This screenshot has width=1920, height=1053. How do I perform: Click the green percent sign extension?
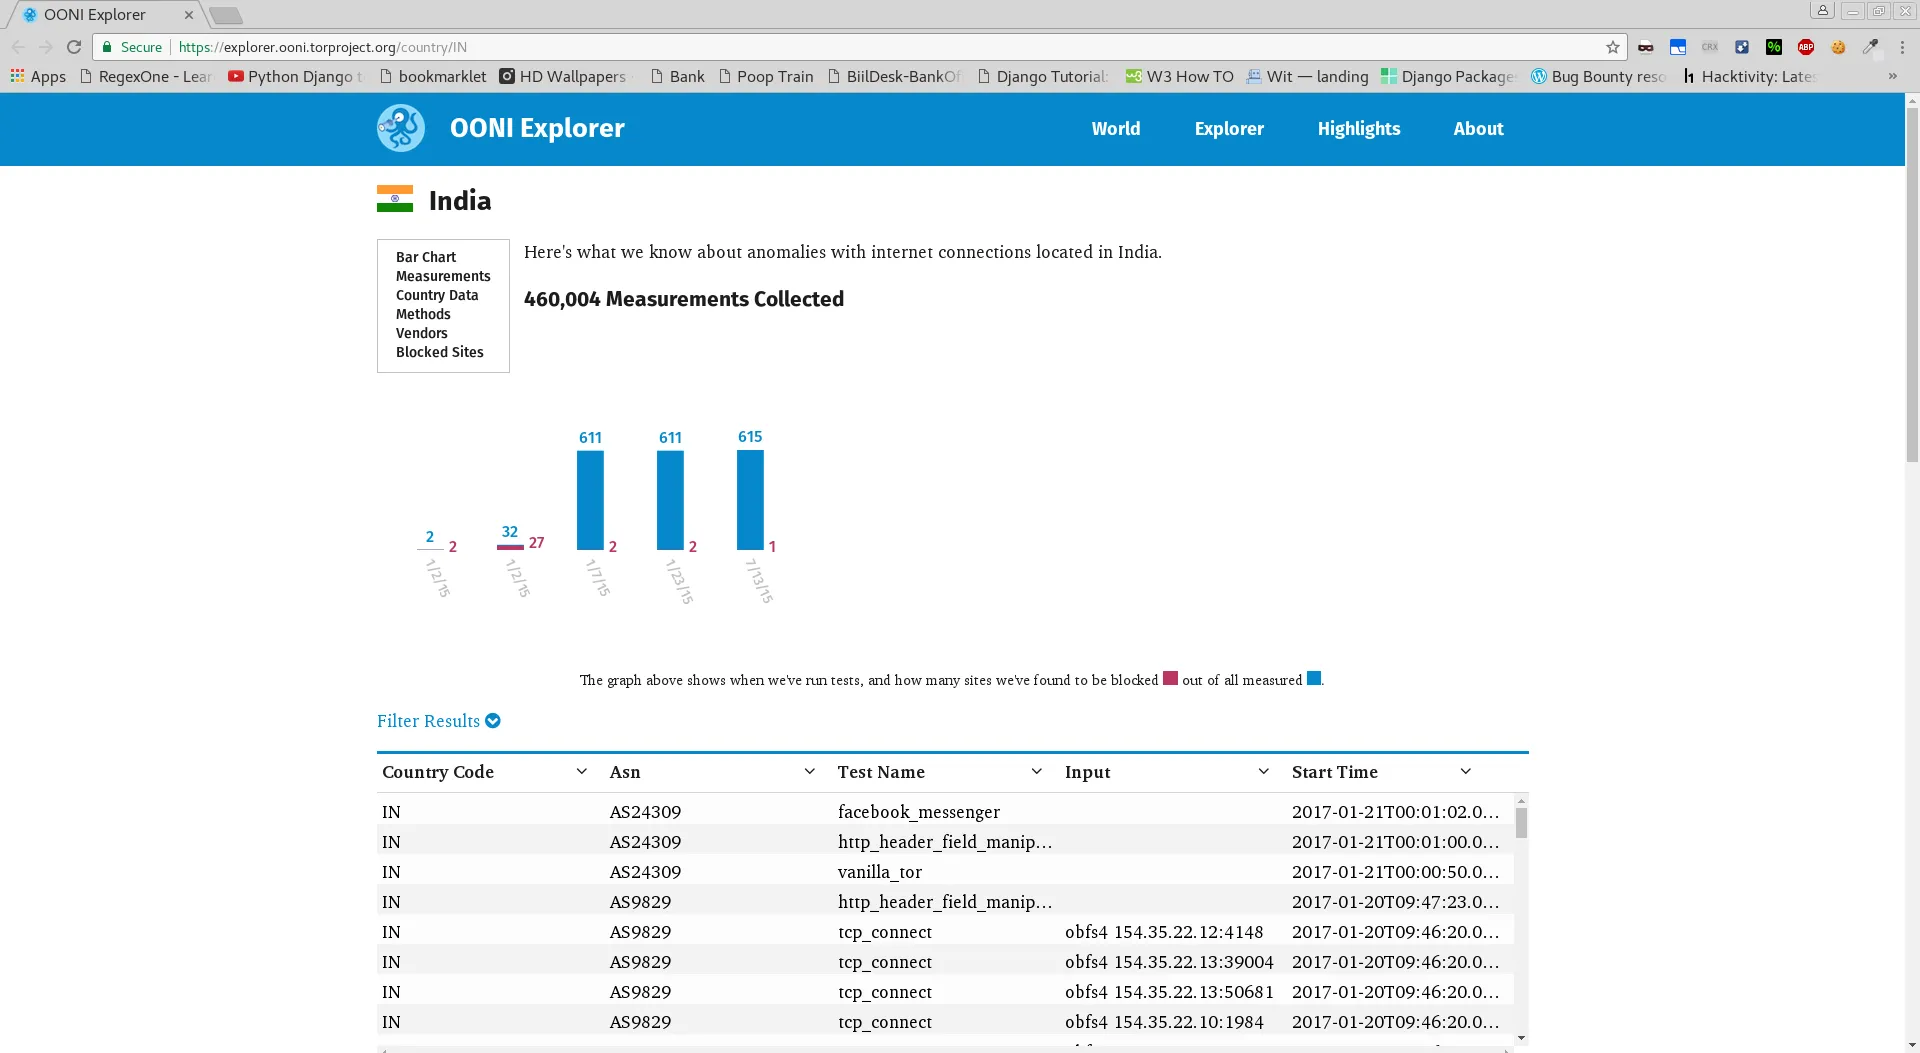[1774, 47]
